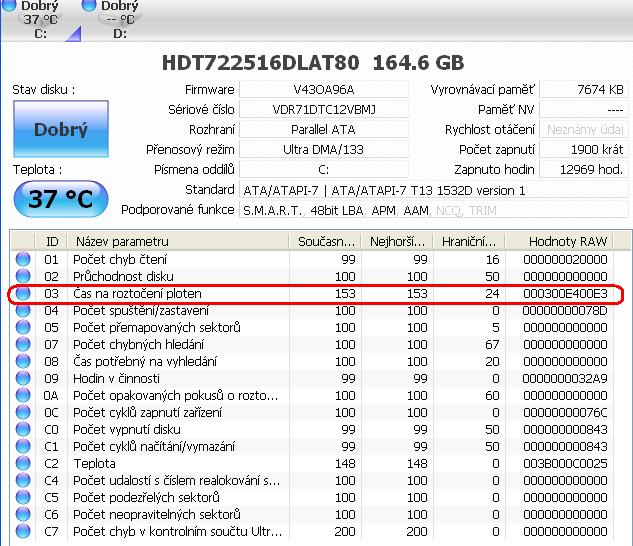Click status orb for Počet podezřelých sektorů

[x=23, y=497]
